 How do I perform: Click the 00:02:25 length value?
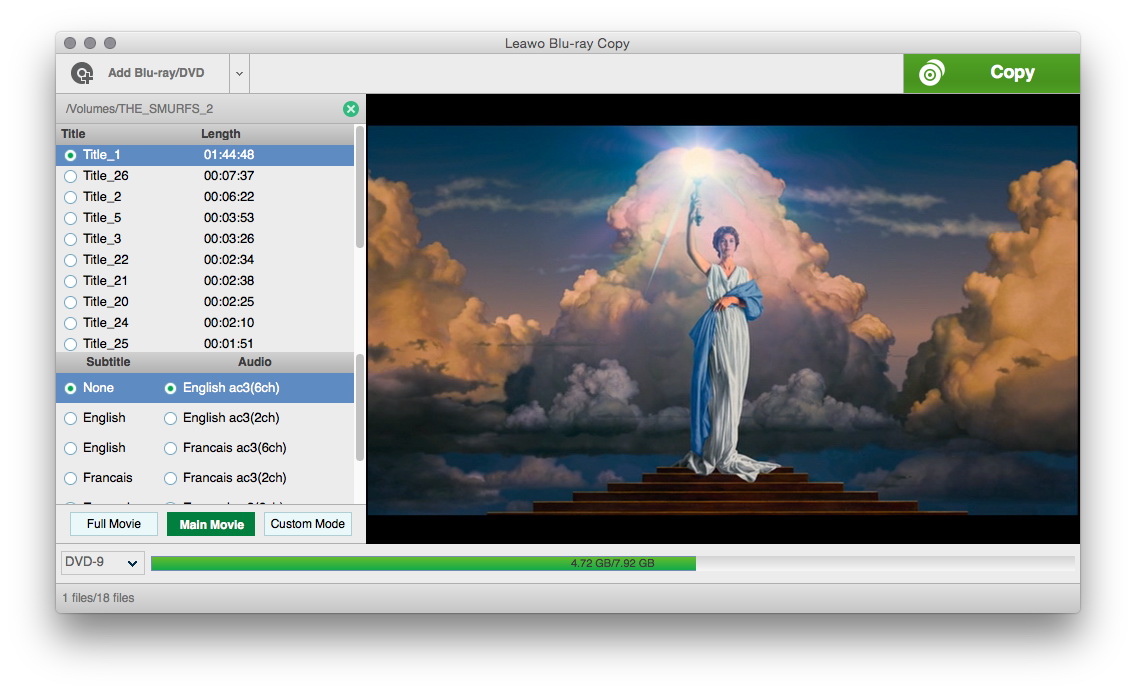pos(228,302)
